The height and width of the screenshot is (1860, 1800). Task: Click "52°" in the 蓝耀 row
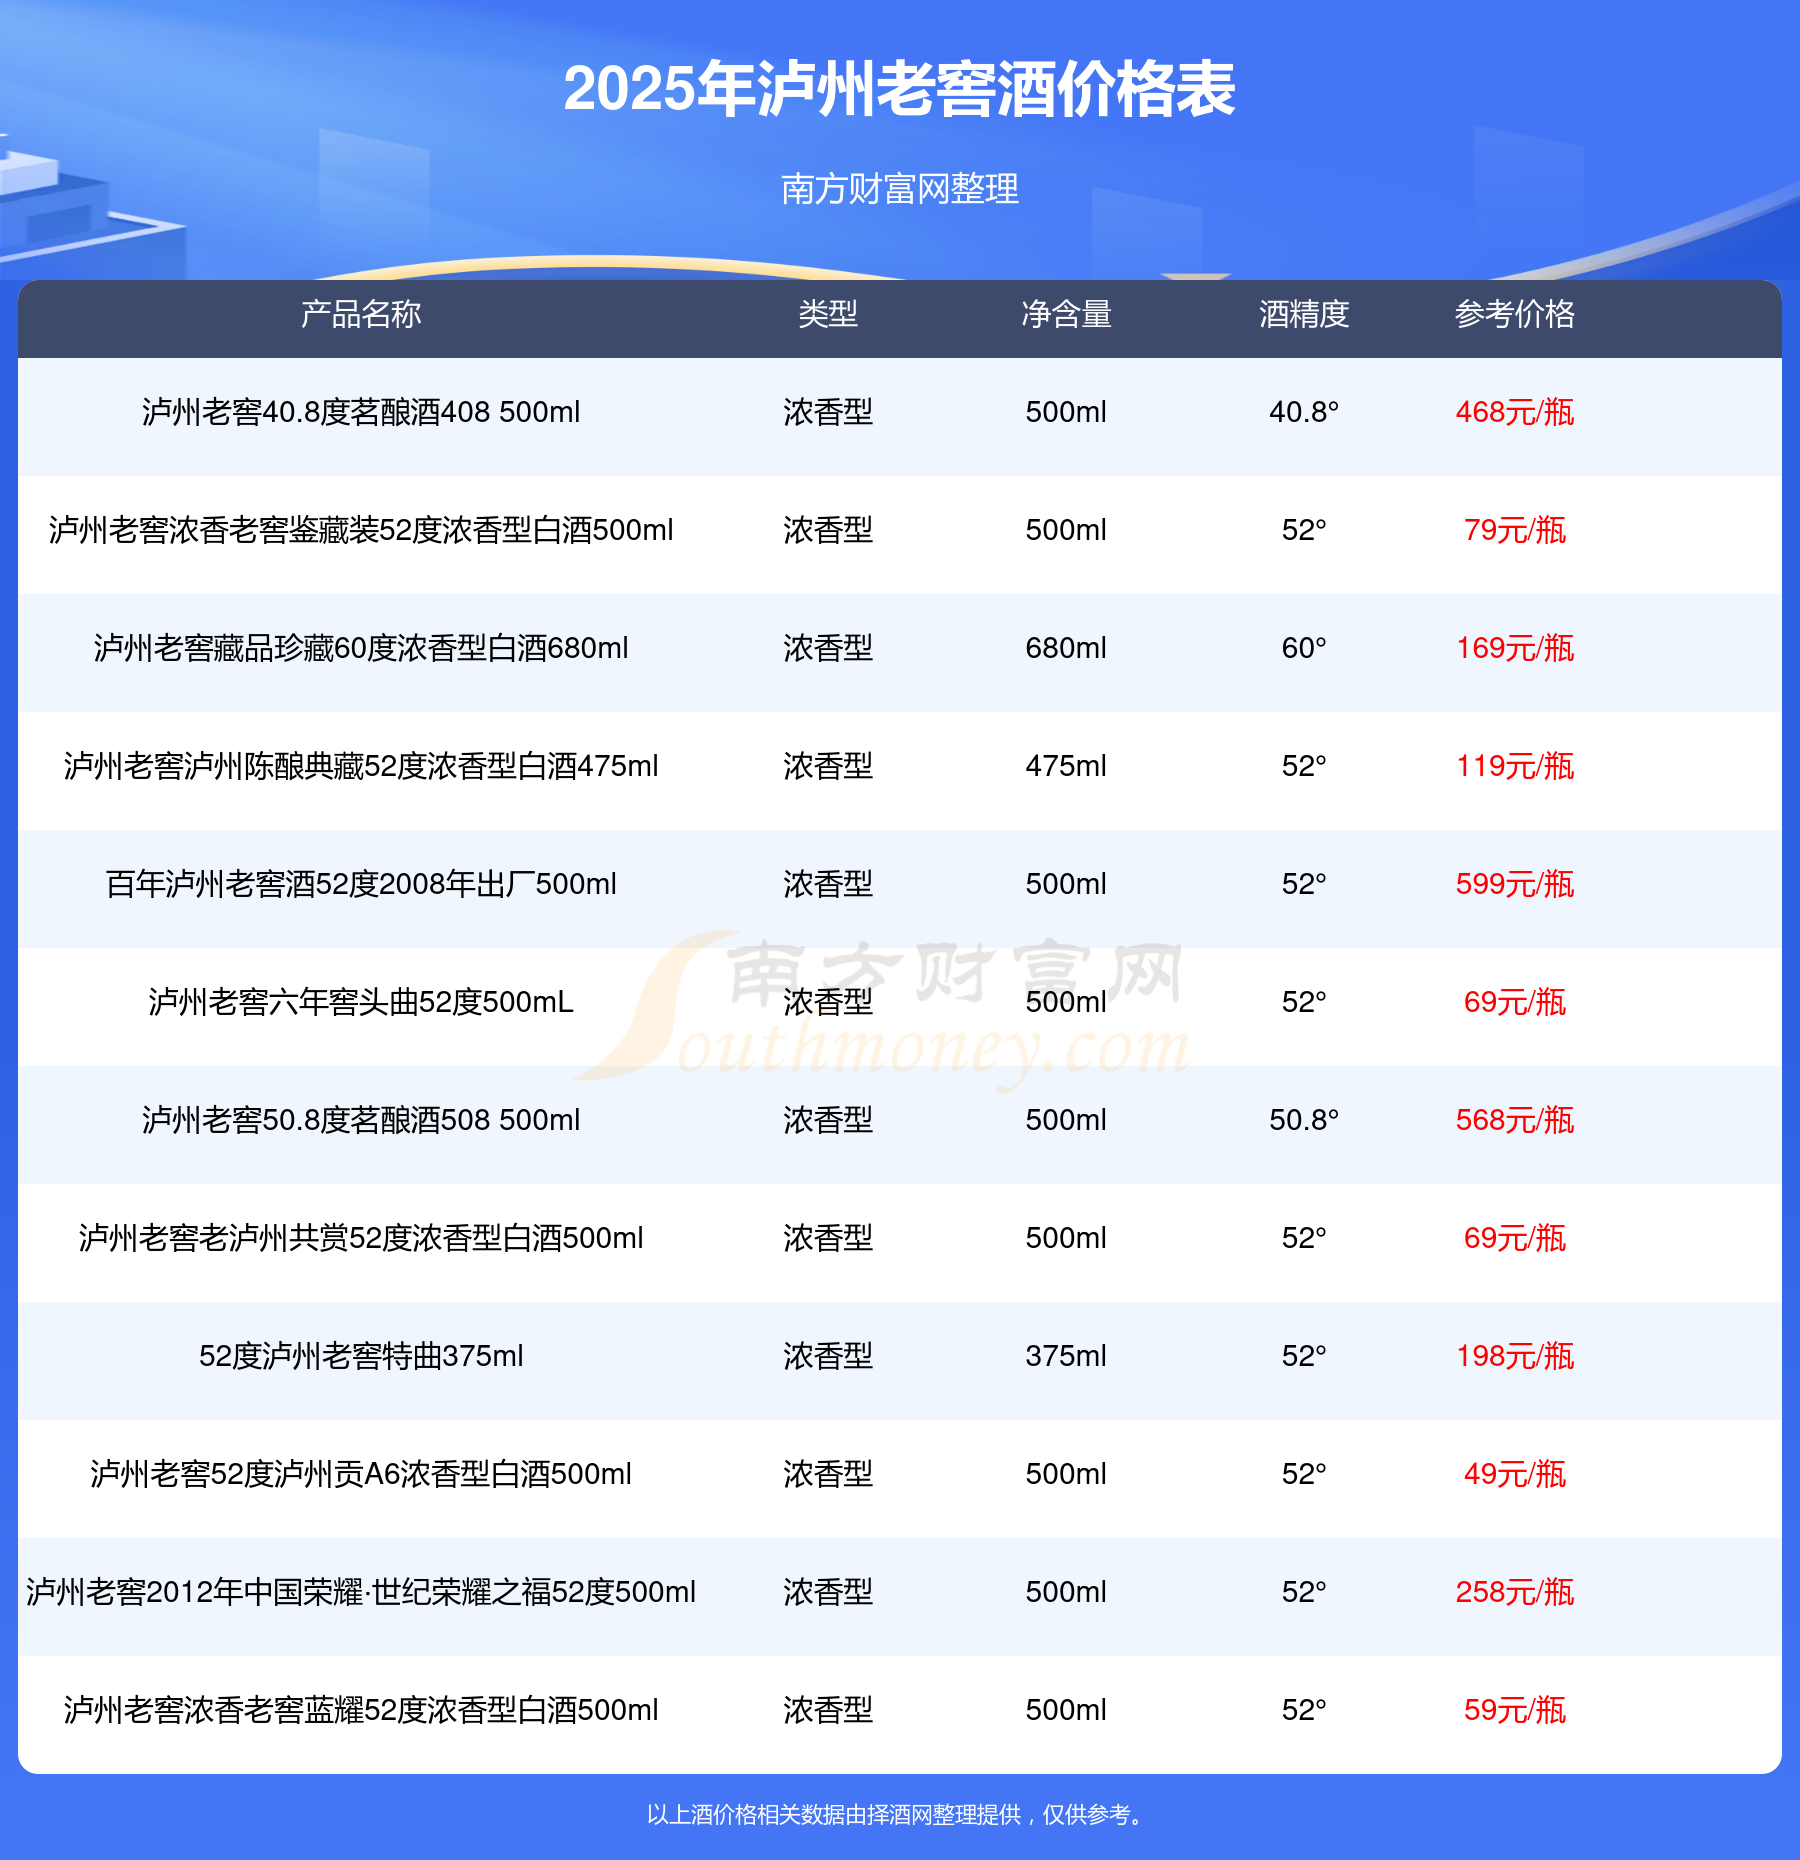(1304, 1710)
